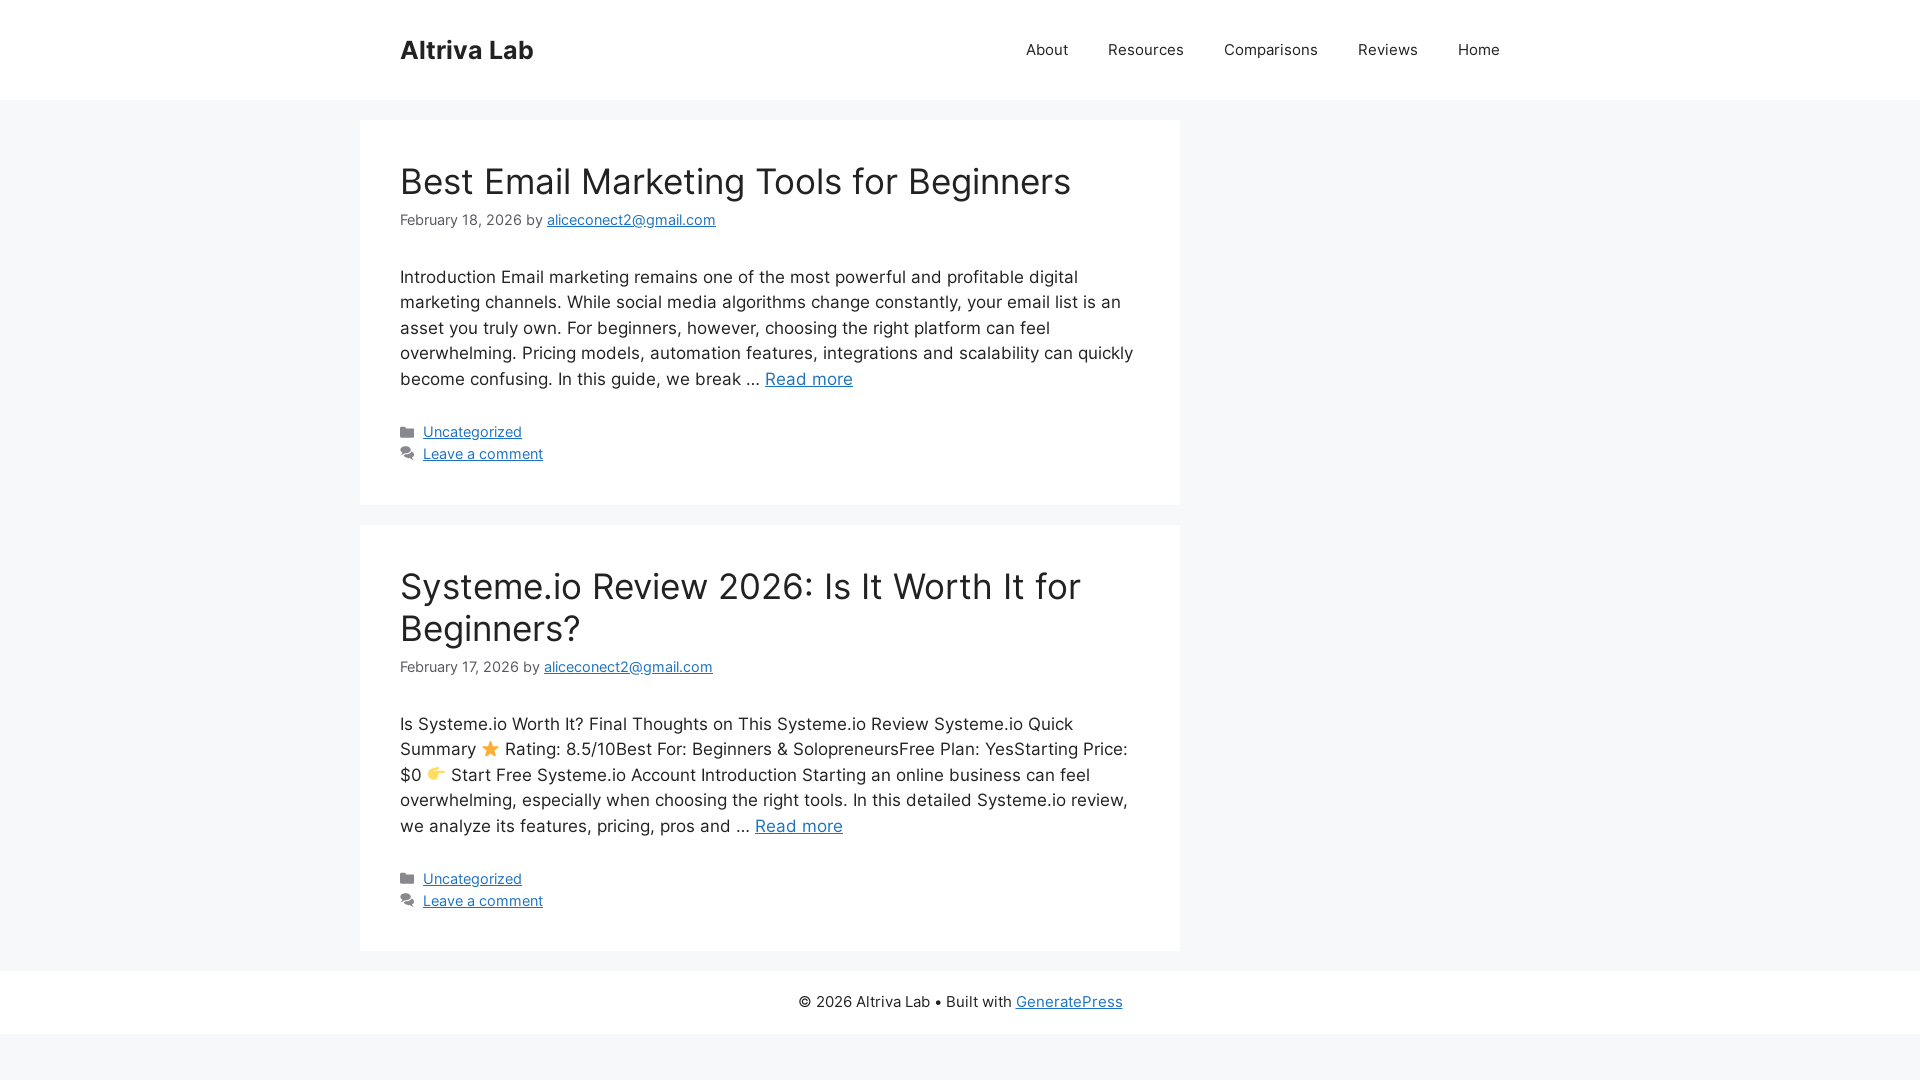Open the Best Email Marketing Tools post title
The width and height of the screenshot is (1920, 1080).
(735, 182)
